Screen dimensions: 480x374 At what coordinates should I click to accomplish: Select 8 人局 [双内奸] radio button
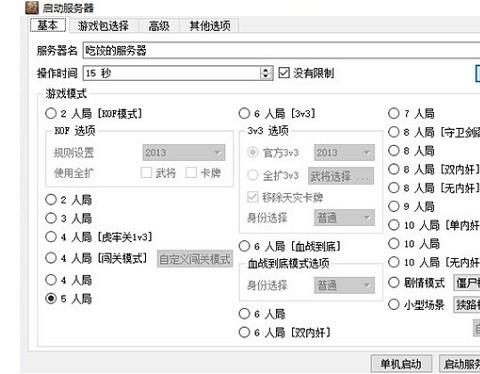pos(393,169)
